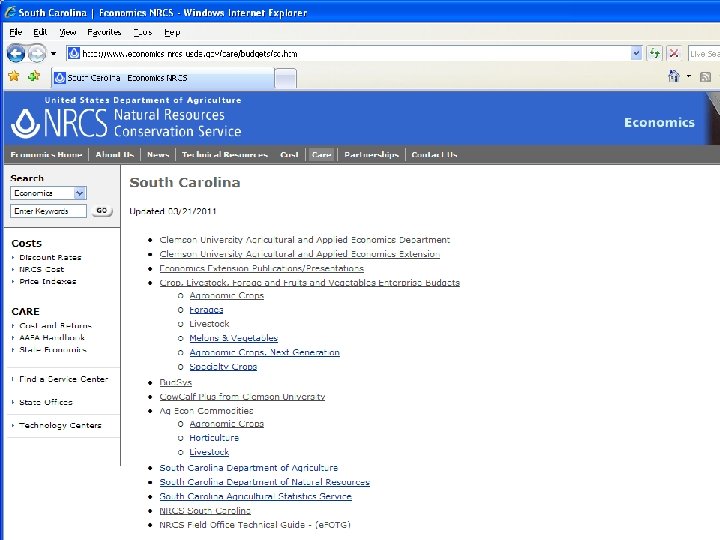Expand the Home button dropdown arrow
This screenshot has width=720, height=540.
(689, 77)
